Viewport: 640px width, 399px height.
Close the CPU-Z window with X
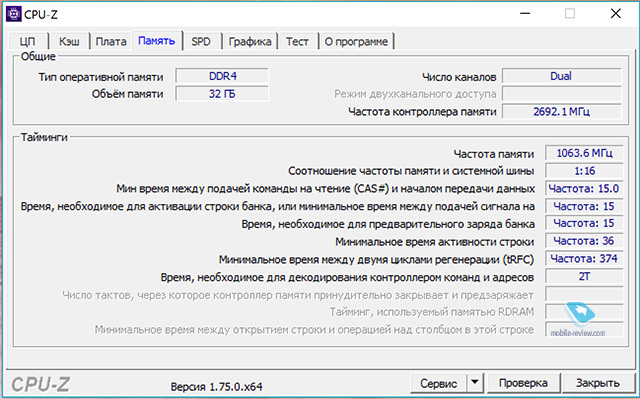[x=616, y=13]
